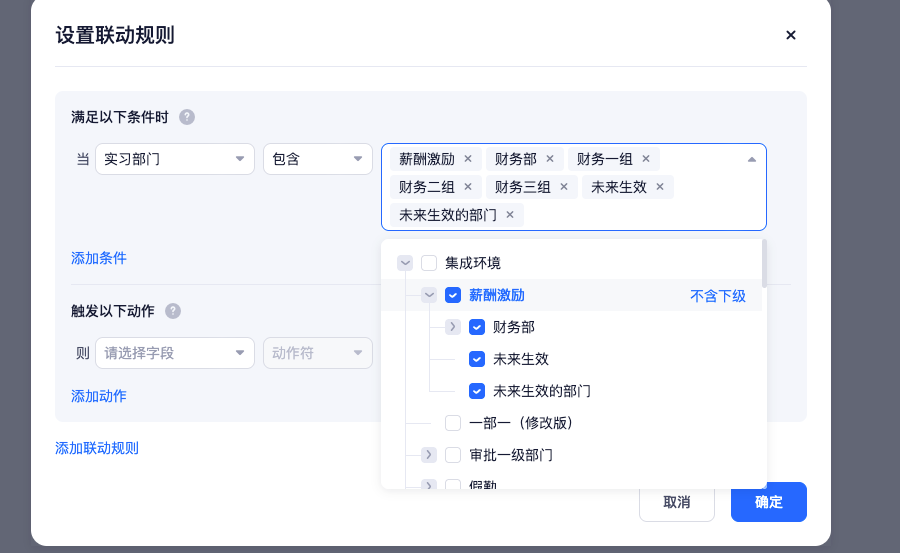Close the 设置联动规则 dialog
Image resolution: width=900 pixels, height=553 pixels.
(790, 35)
